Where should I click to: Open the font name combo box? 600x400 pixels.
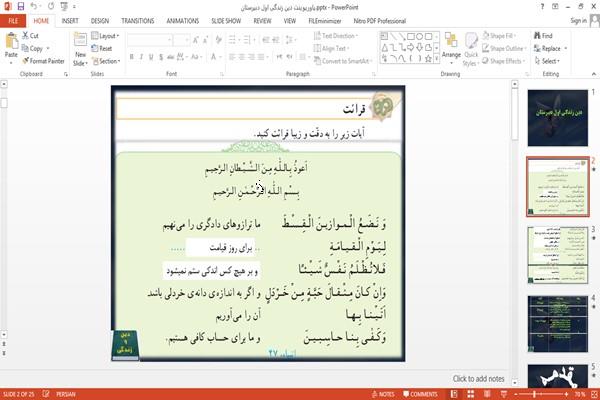click(150, 40)
